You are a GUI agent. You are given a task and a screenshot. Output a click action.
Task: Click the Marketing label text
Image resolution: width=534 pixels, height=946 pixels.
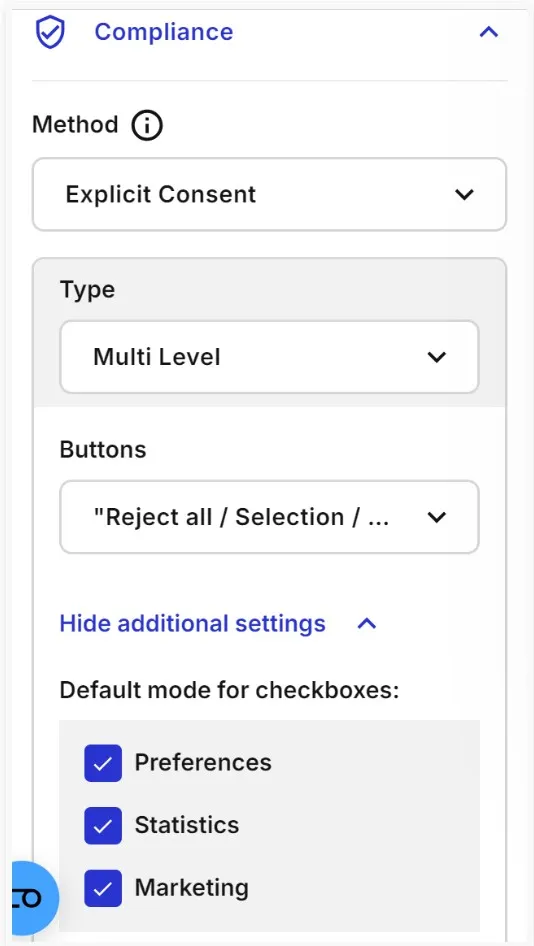coord(191,887)
